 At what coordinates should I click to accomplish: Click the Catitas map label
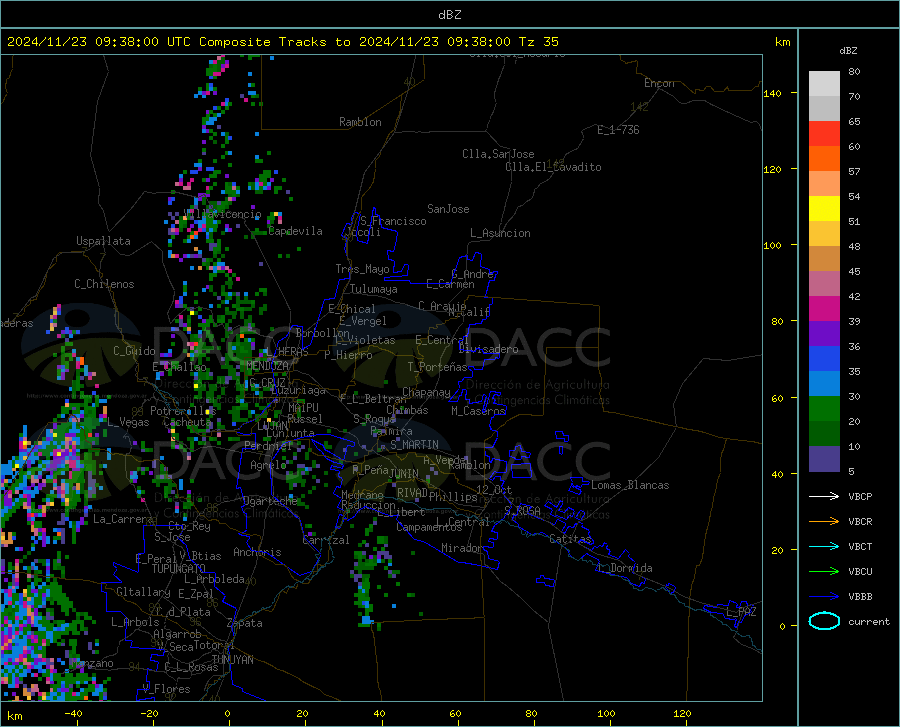(x=571, y=539)
